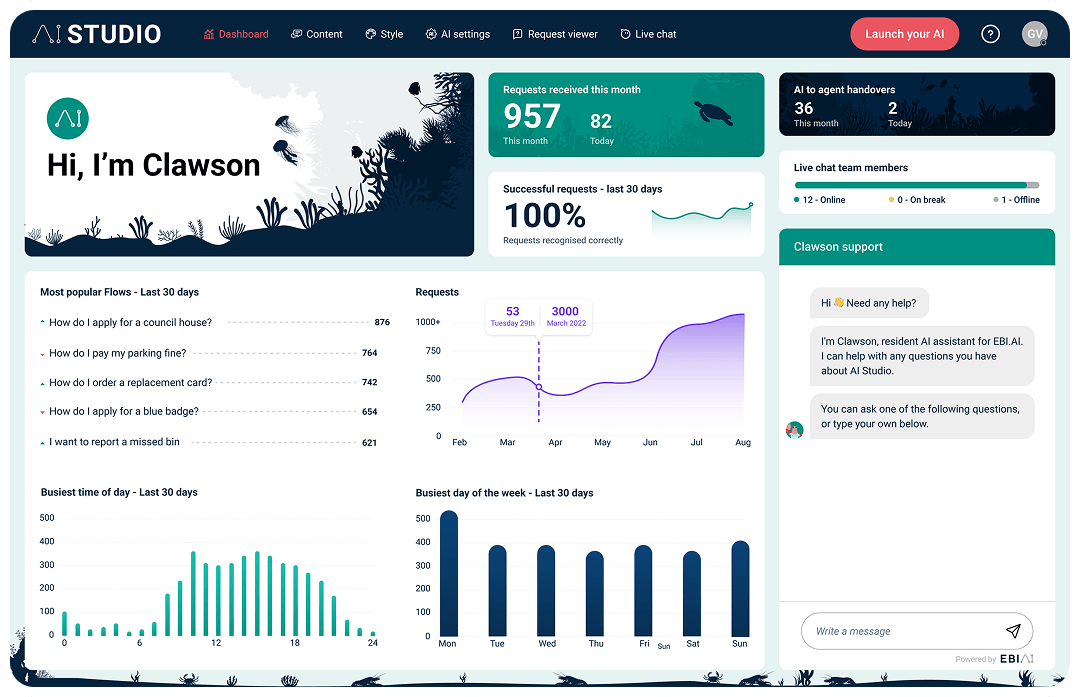Image resolution: width=1080 pixels, height=697 pixels.
Task: Open the Request viewer
Action: (x=555, y=34)
